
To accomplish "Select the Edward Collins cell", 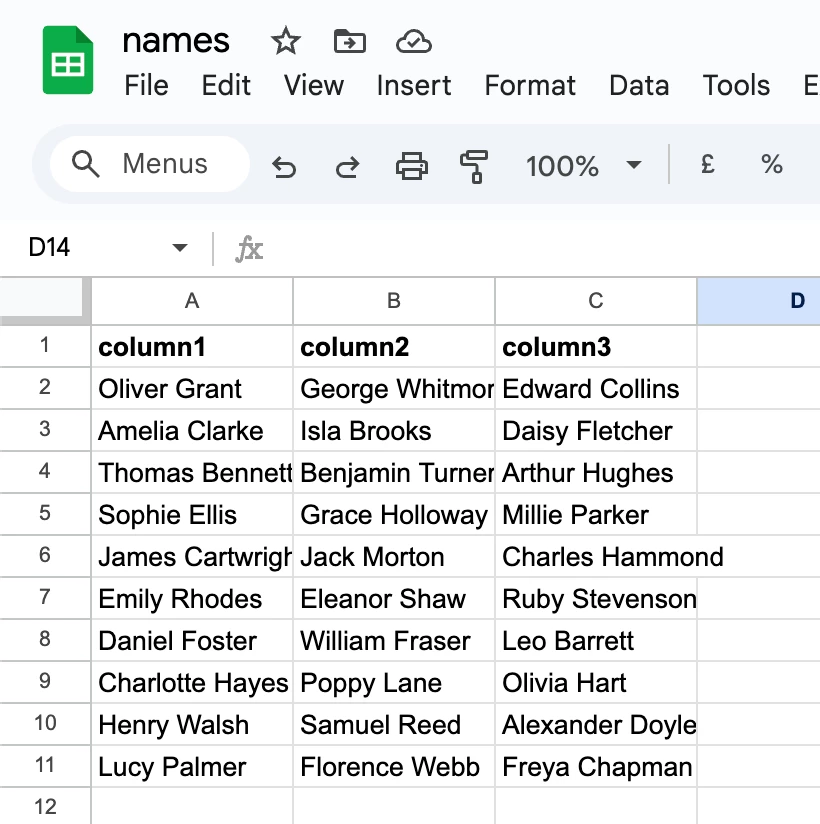I will 596,388.
